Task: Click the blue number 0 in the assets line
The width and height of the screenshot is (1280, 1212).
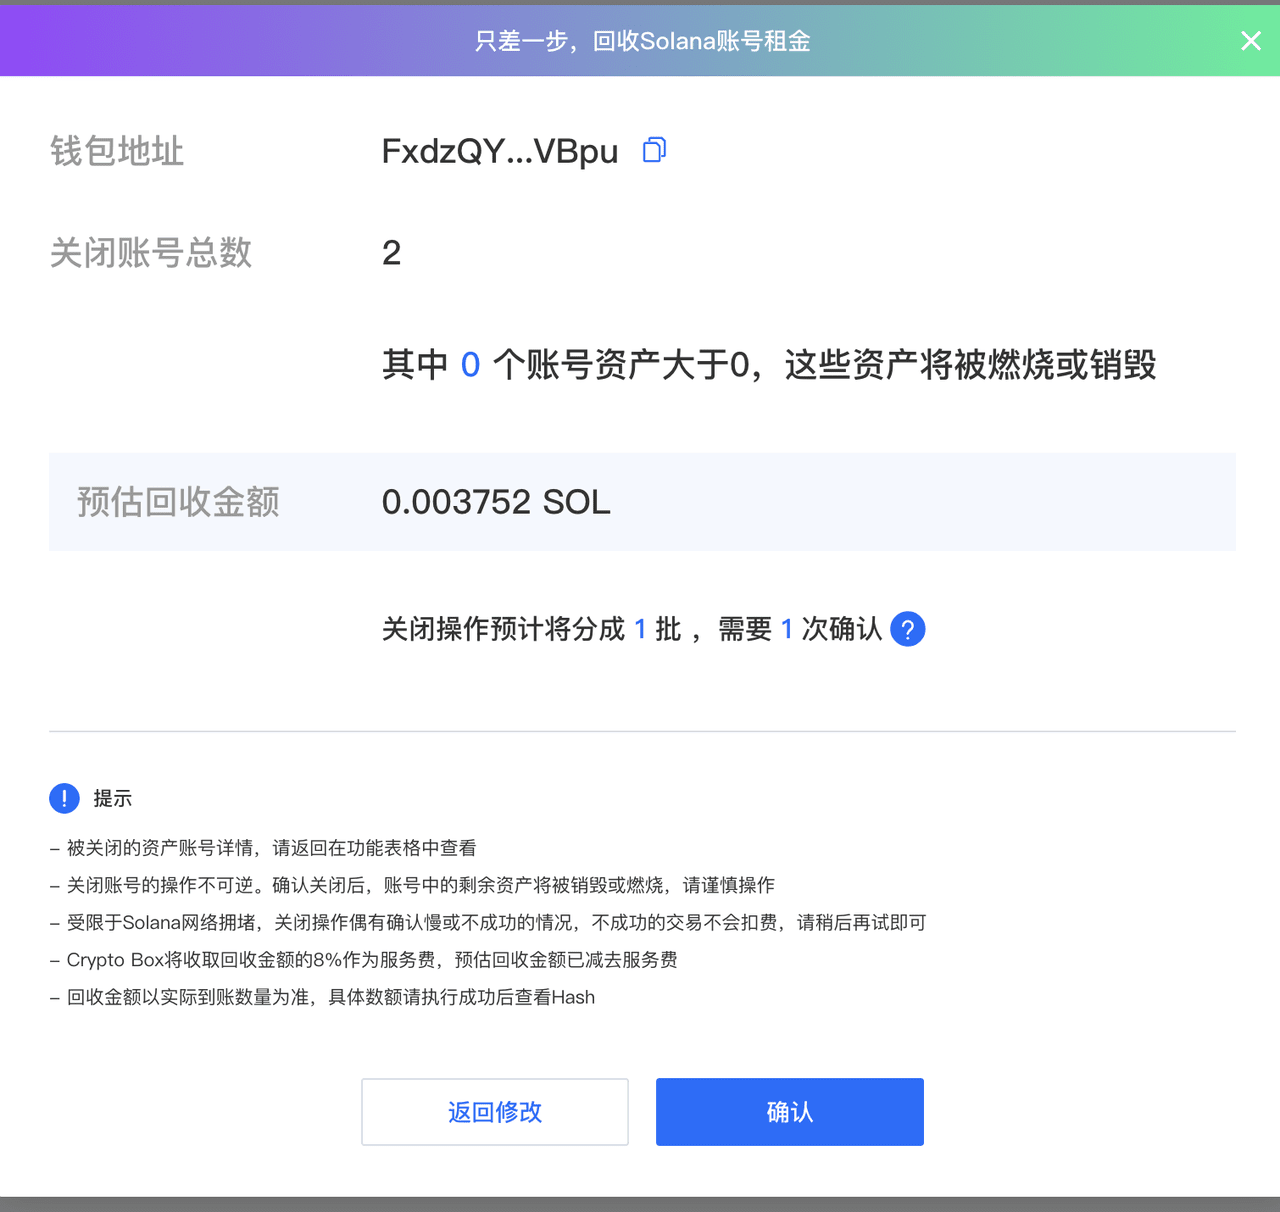Action: click(470, 364)
